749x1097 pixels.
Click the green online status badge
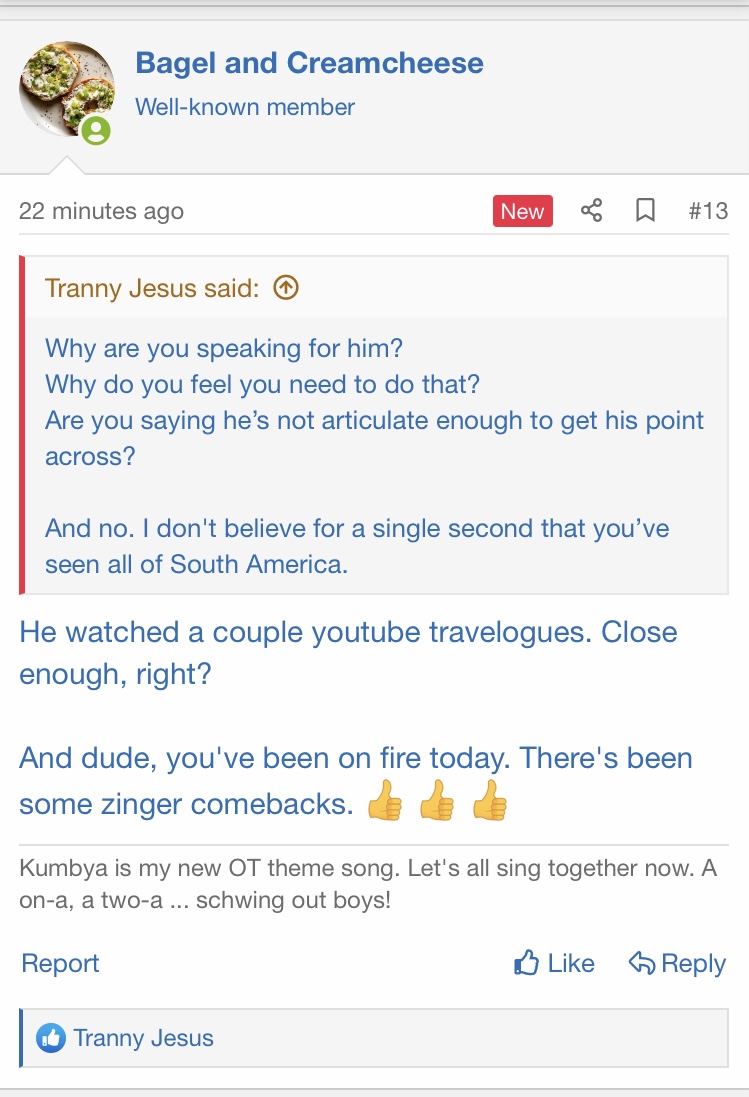click(x=96, y=131)
